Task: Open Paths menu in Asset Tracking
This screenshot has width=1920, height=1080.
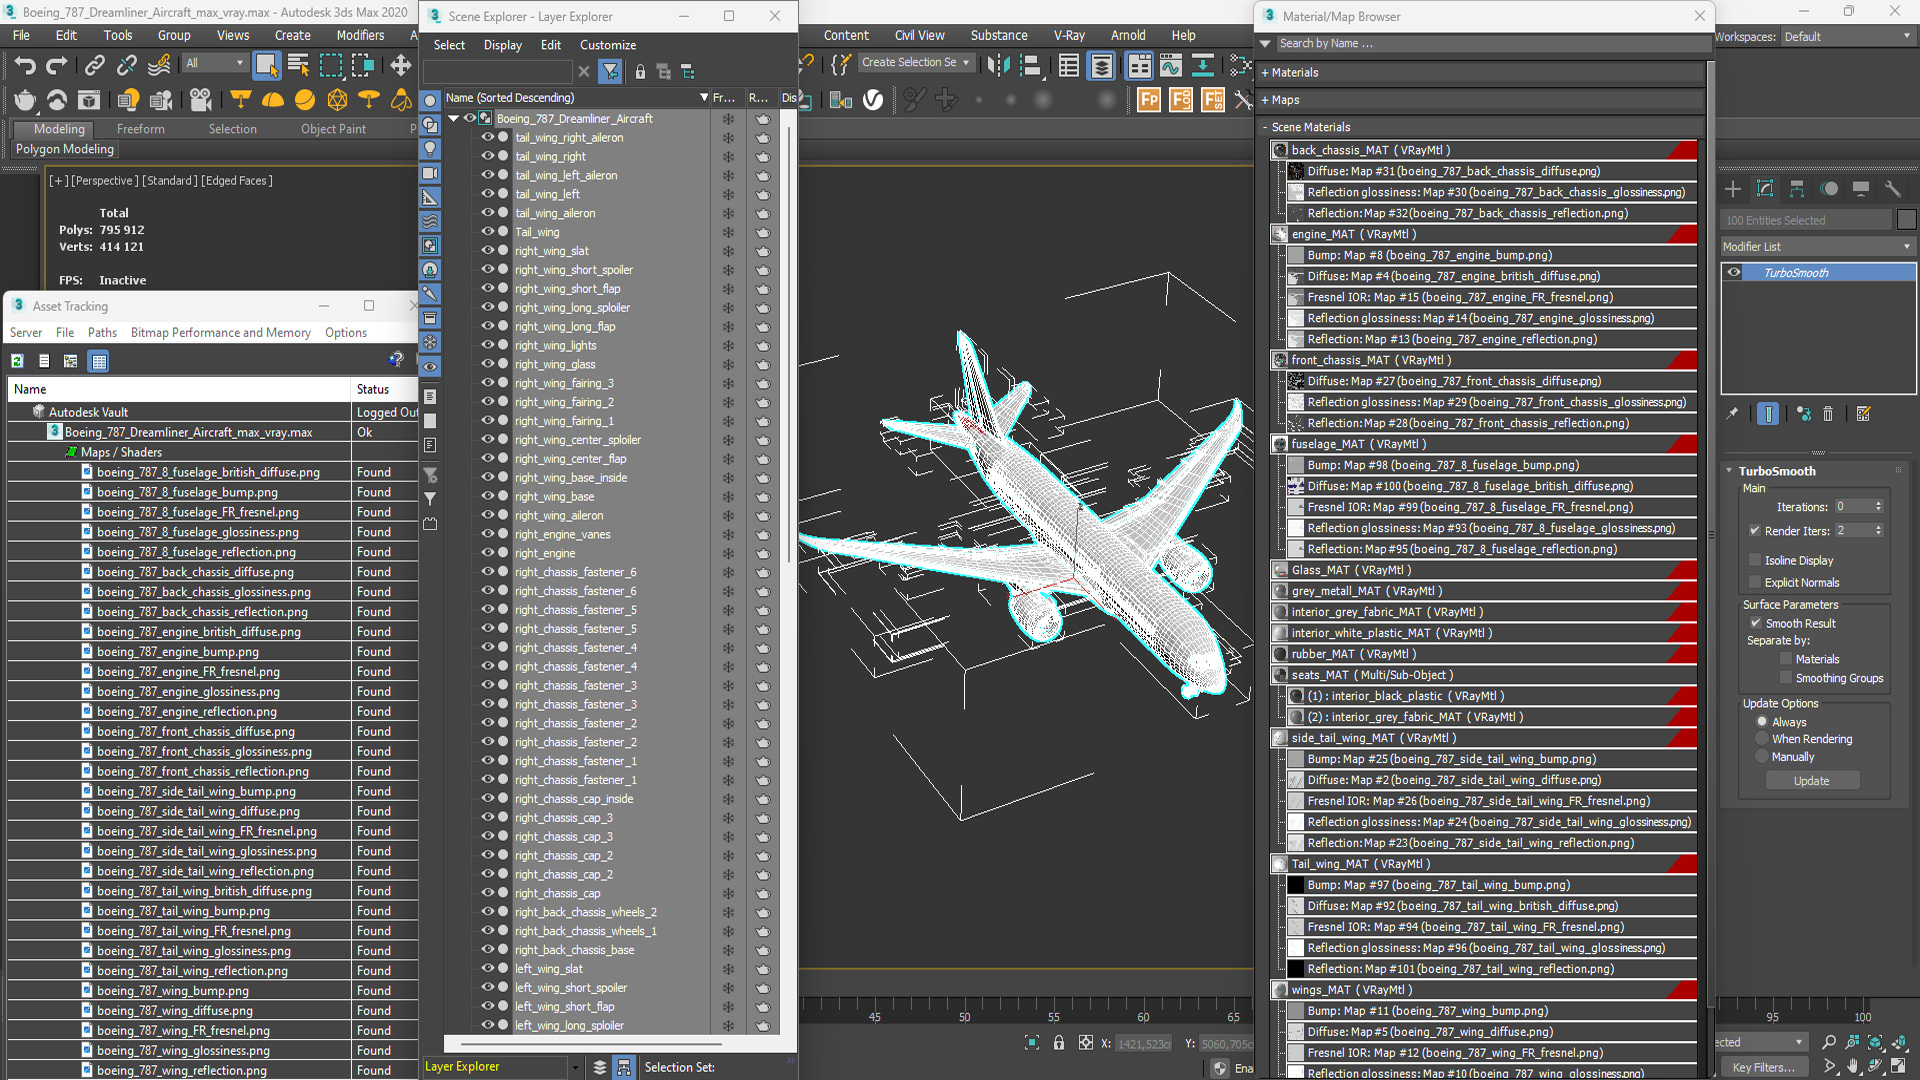Action: point(102,333)
